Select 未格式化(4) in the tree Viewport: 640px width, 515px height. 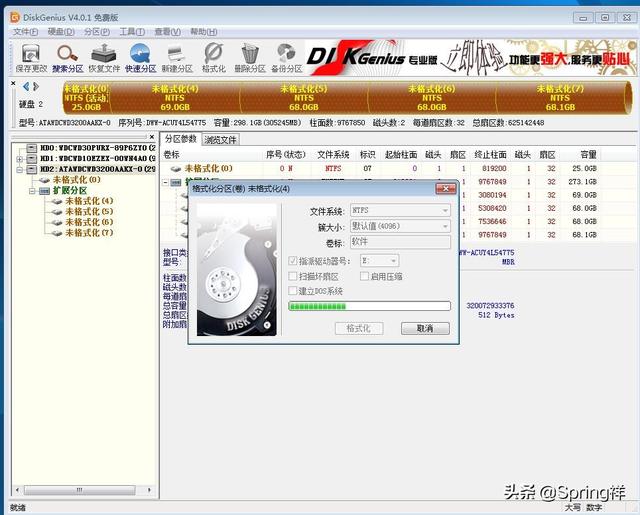pos(89,201)
